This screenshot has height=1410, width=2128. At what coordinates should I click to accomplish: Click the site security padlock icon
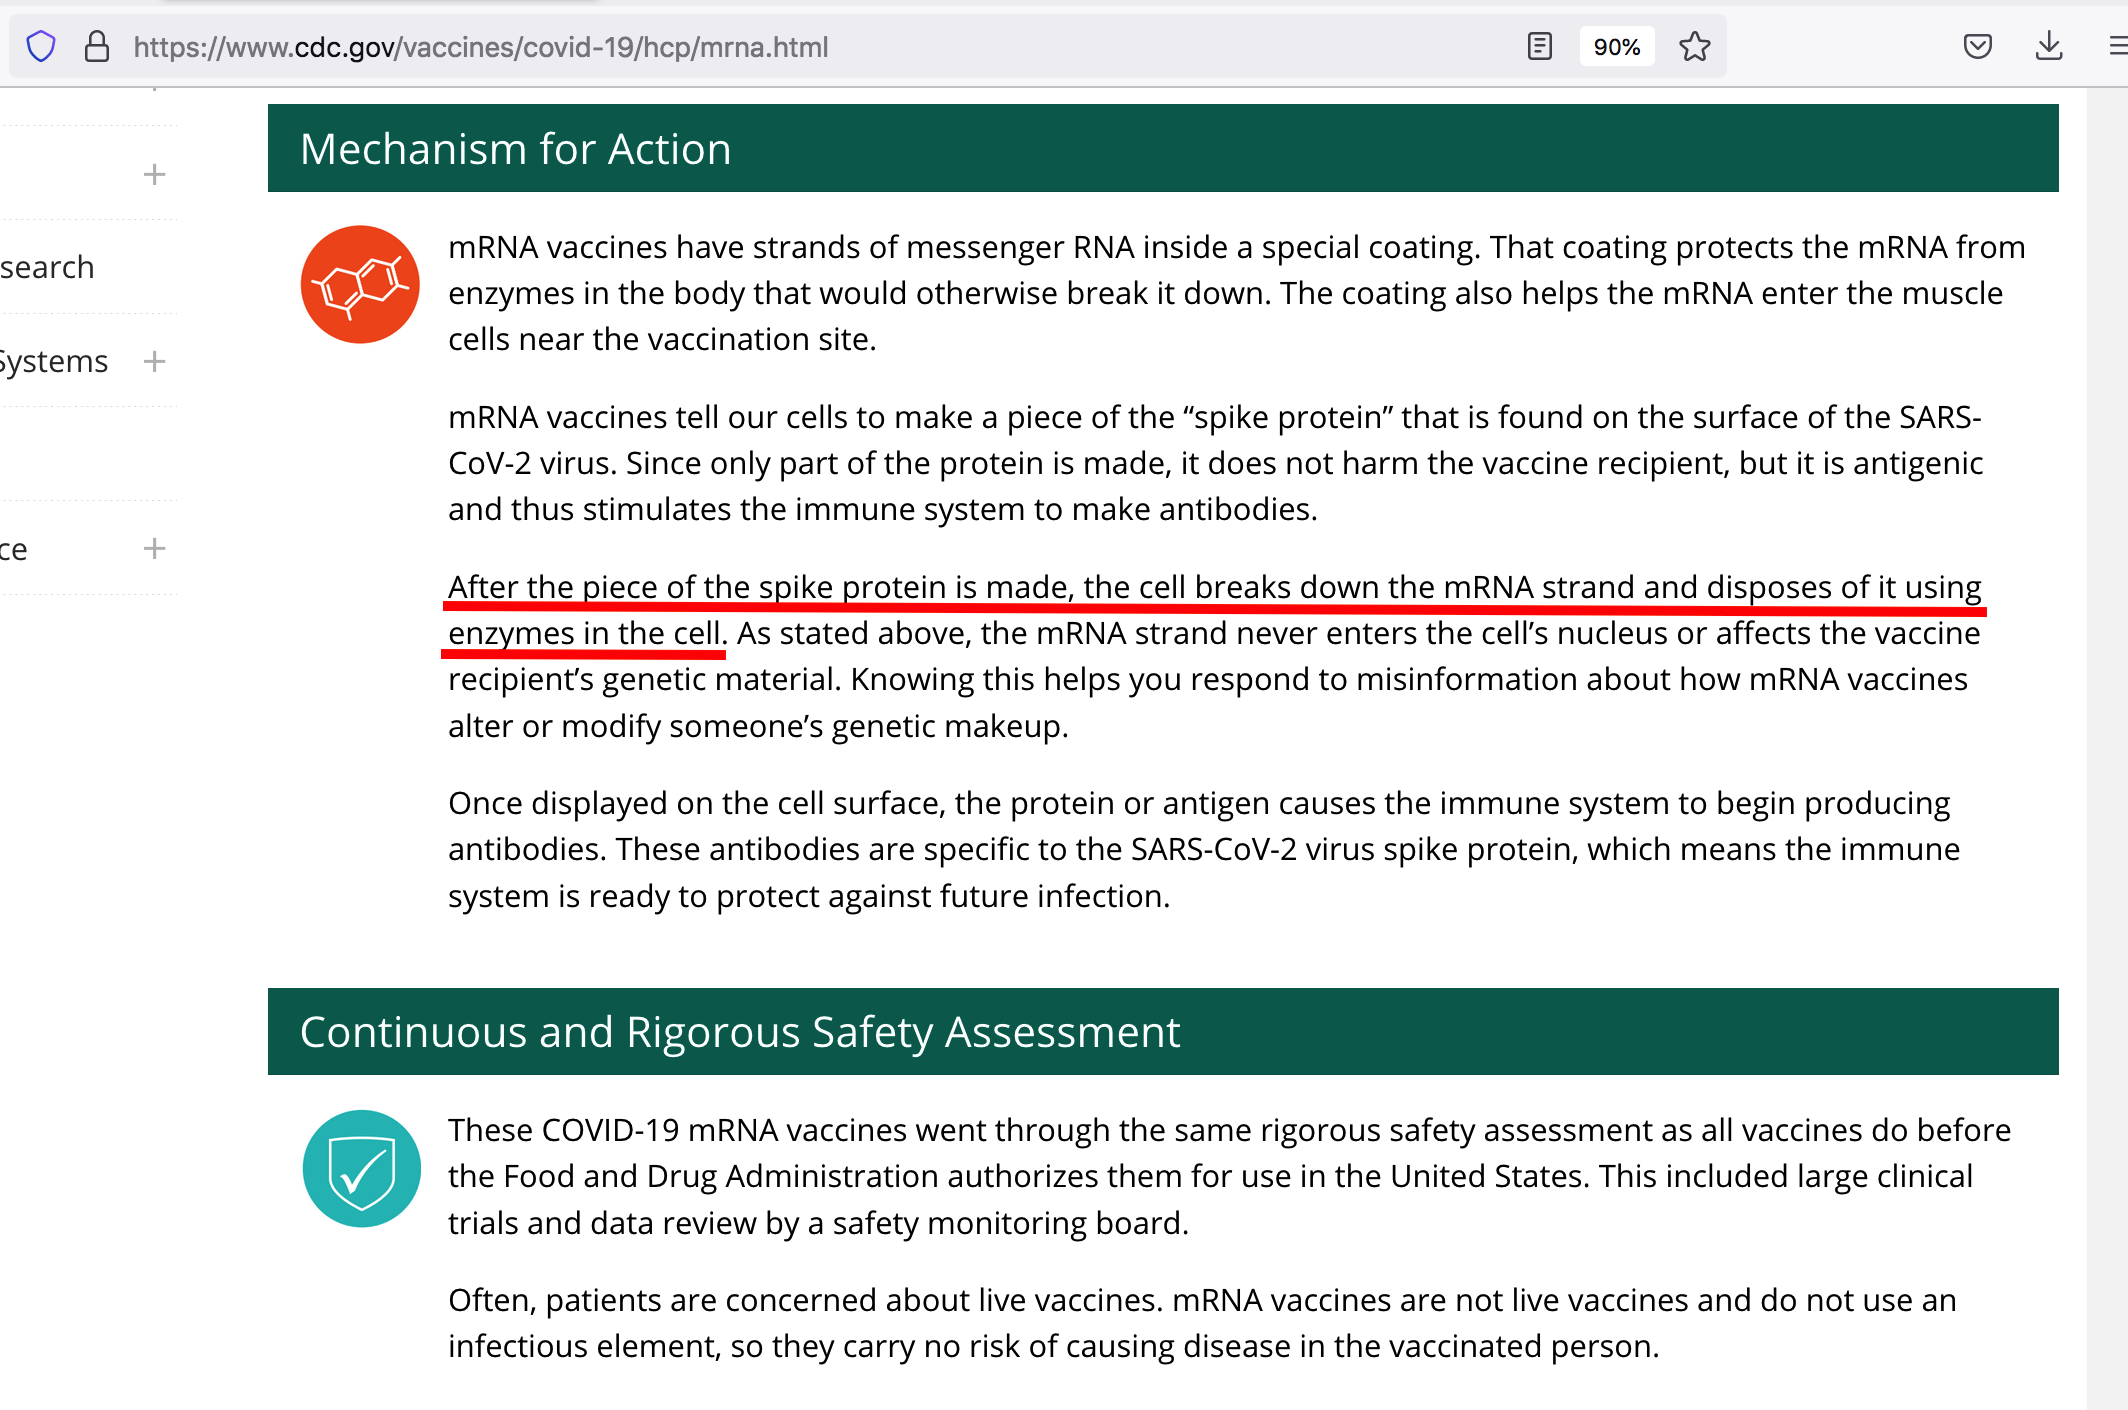tap(96, 47)
